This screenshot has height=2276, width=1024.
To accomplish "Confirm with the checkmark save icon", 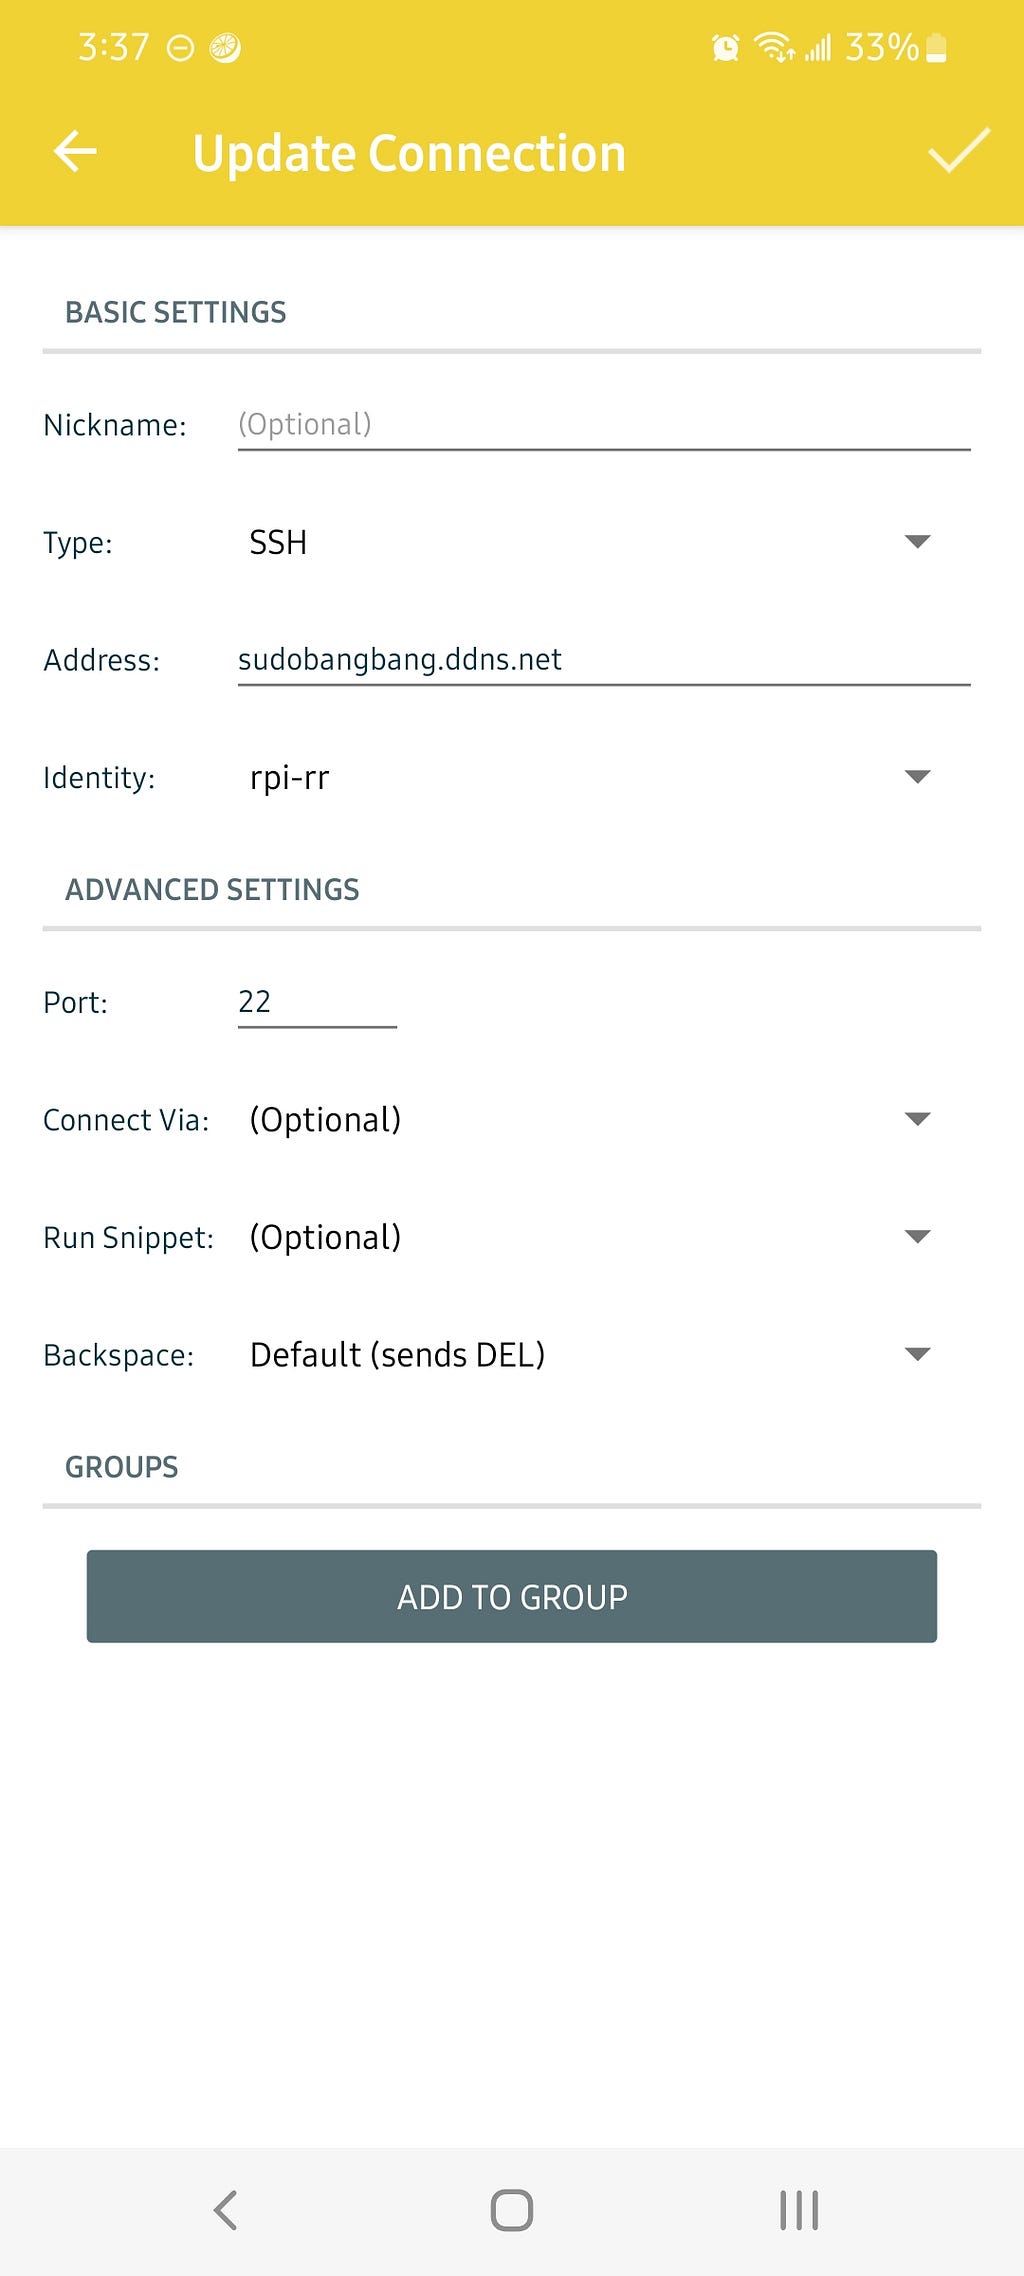I will point(958,151).
